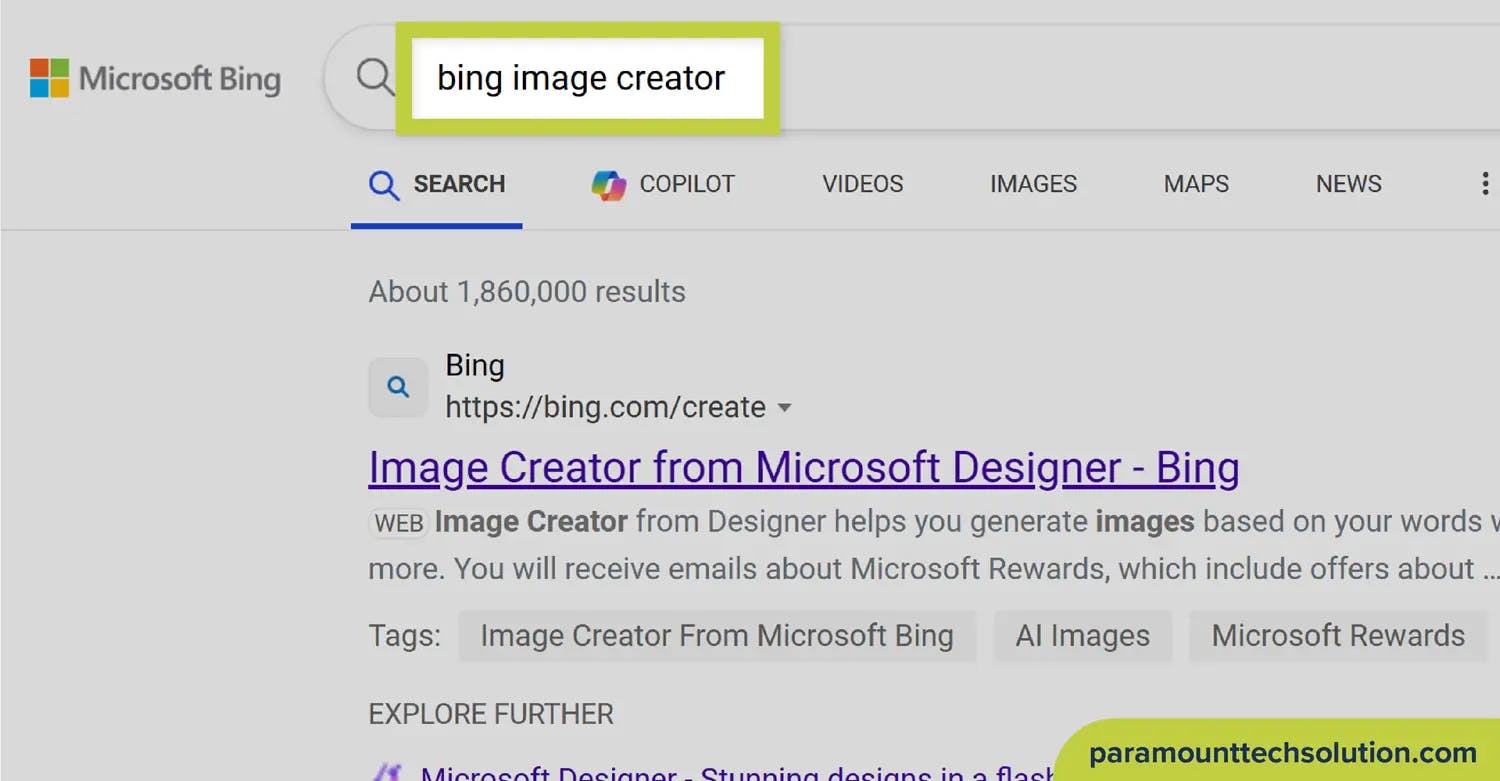Click the EXPLORE FURTHER heading
Viewport: 1500px width, 781px height.
(x=491, y=714)
